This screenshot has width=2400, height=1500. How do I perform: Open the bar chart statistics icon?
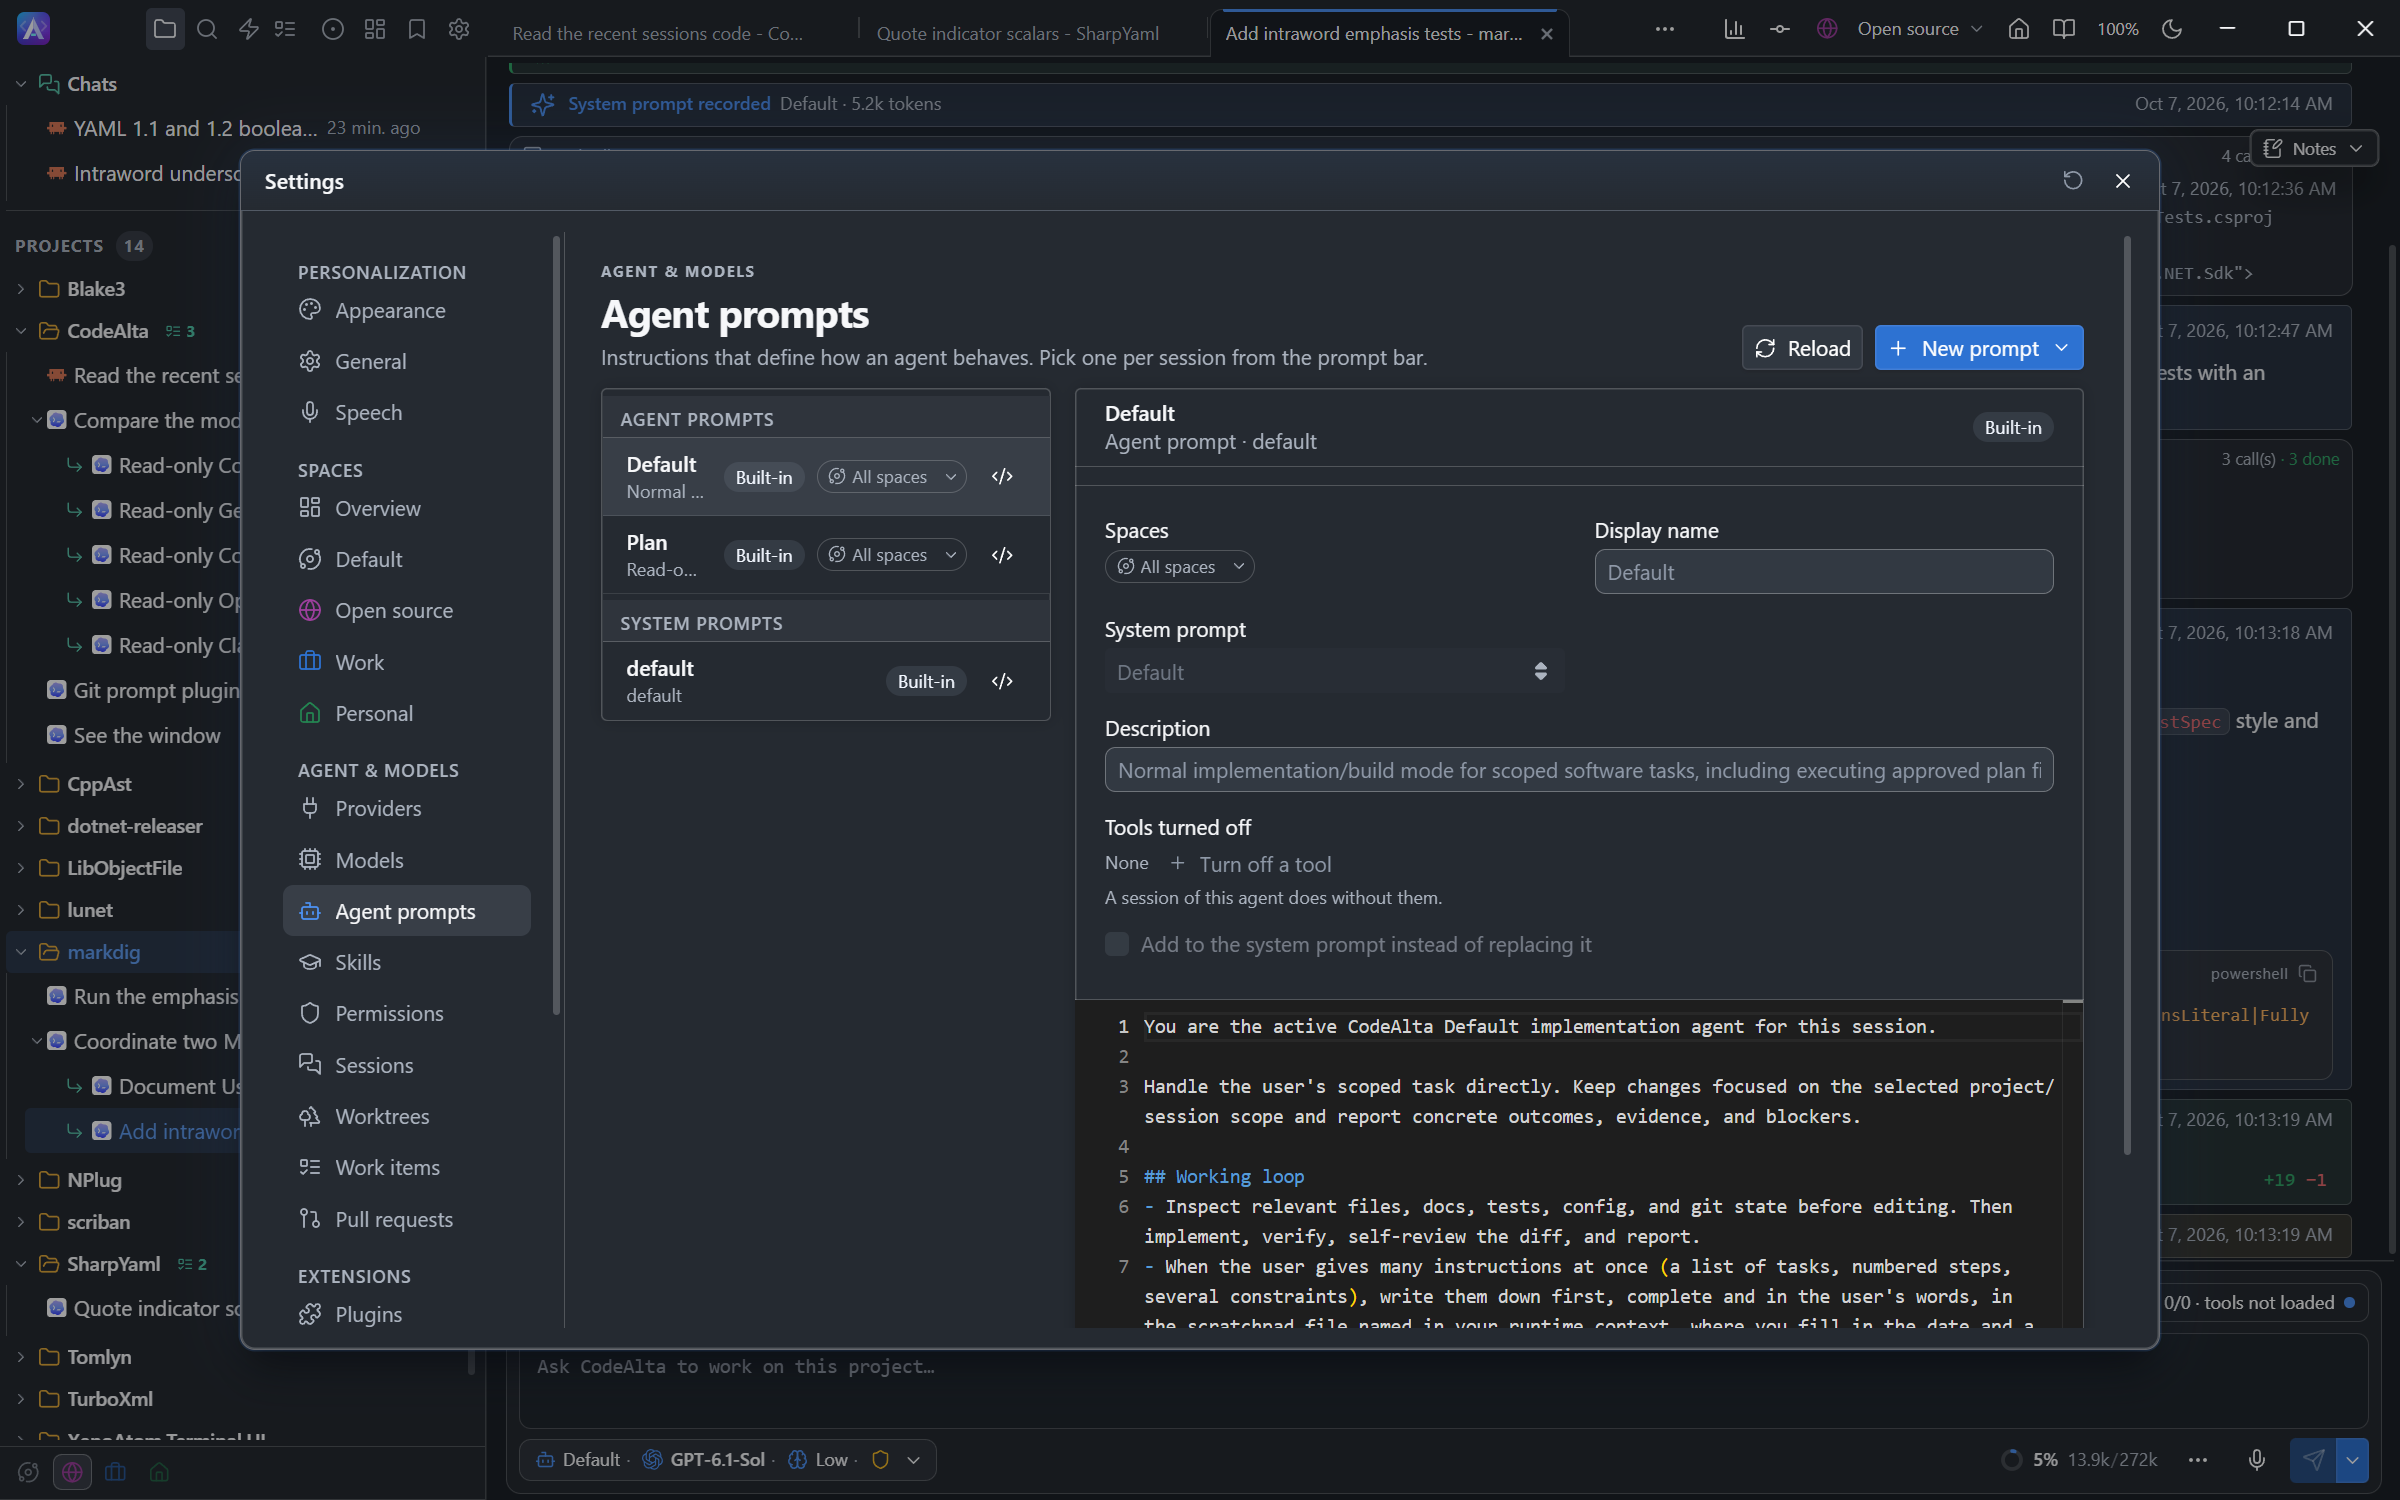[x=1734, y=29]
